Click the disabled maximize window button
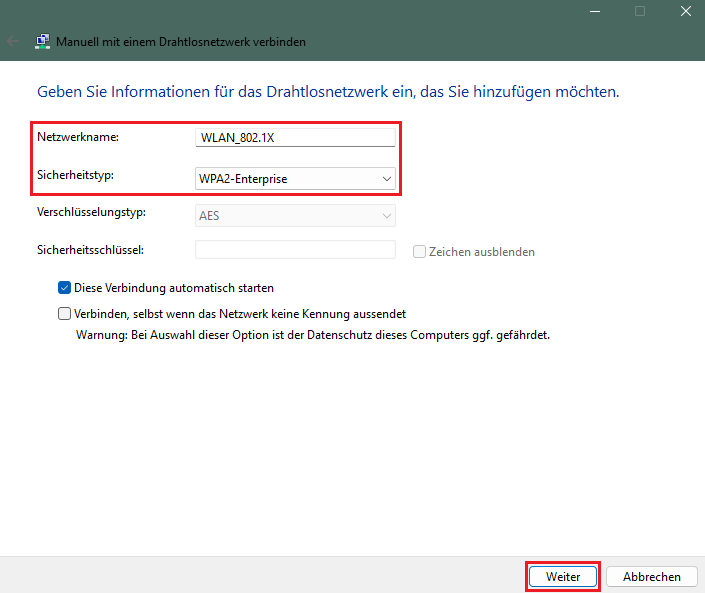The height and width of the screenshot is (593, 705). pyautogui.click(x=640, y=11)
